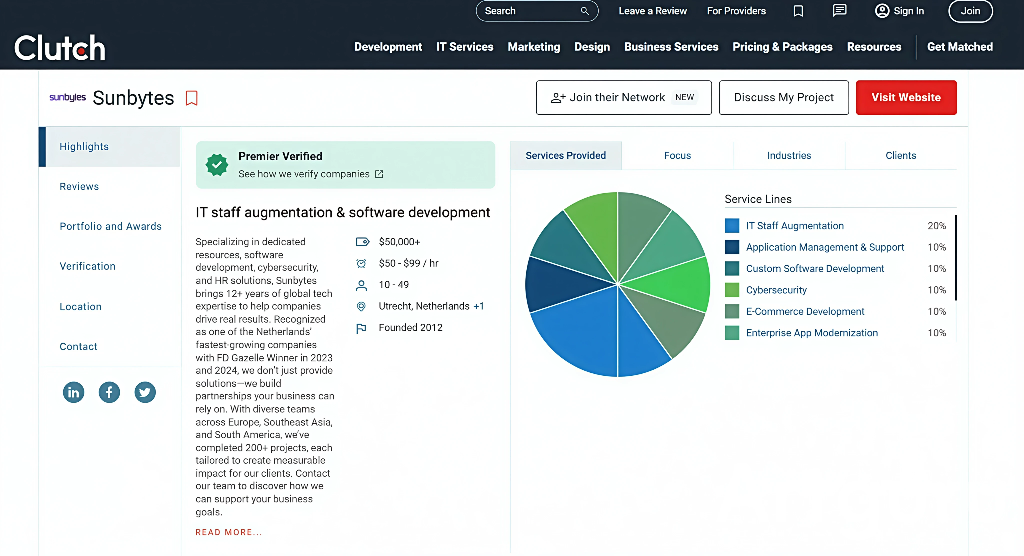The height and width of the screenshot is (556, 1024).
Task: Open saved bookmarks icon in top bar
Action: [x=798, y=11]
